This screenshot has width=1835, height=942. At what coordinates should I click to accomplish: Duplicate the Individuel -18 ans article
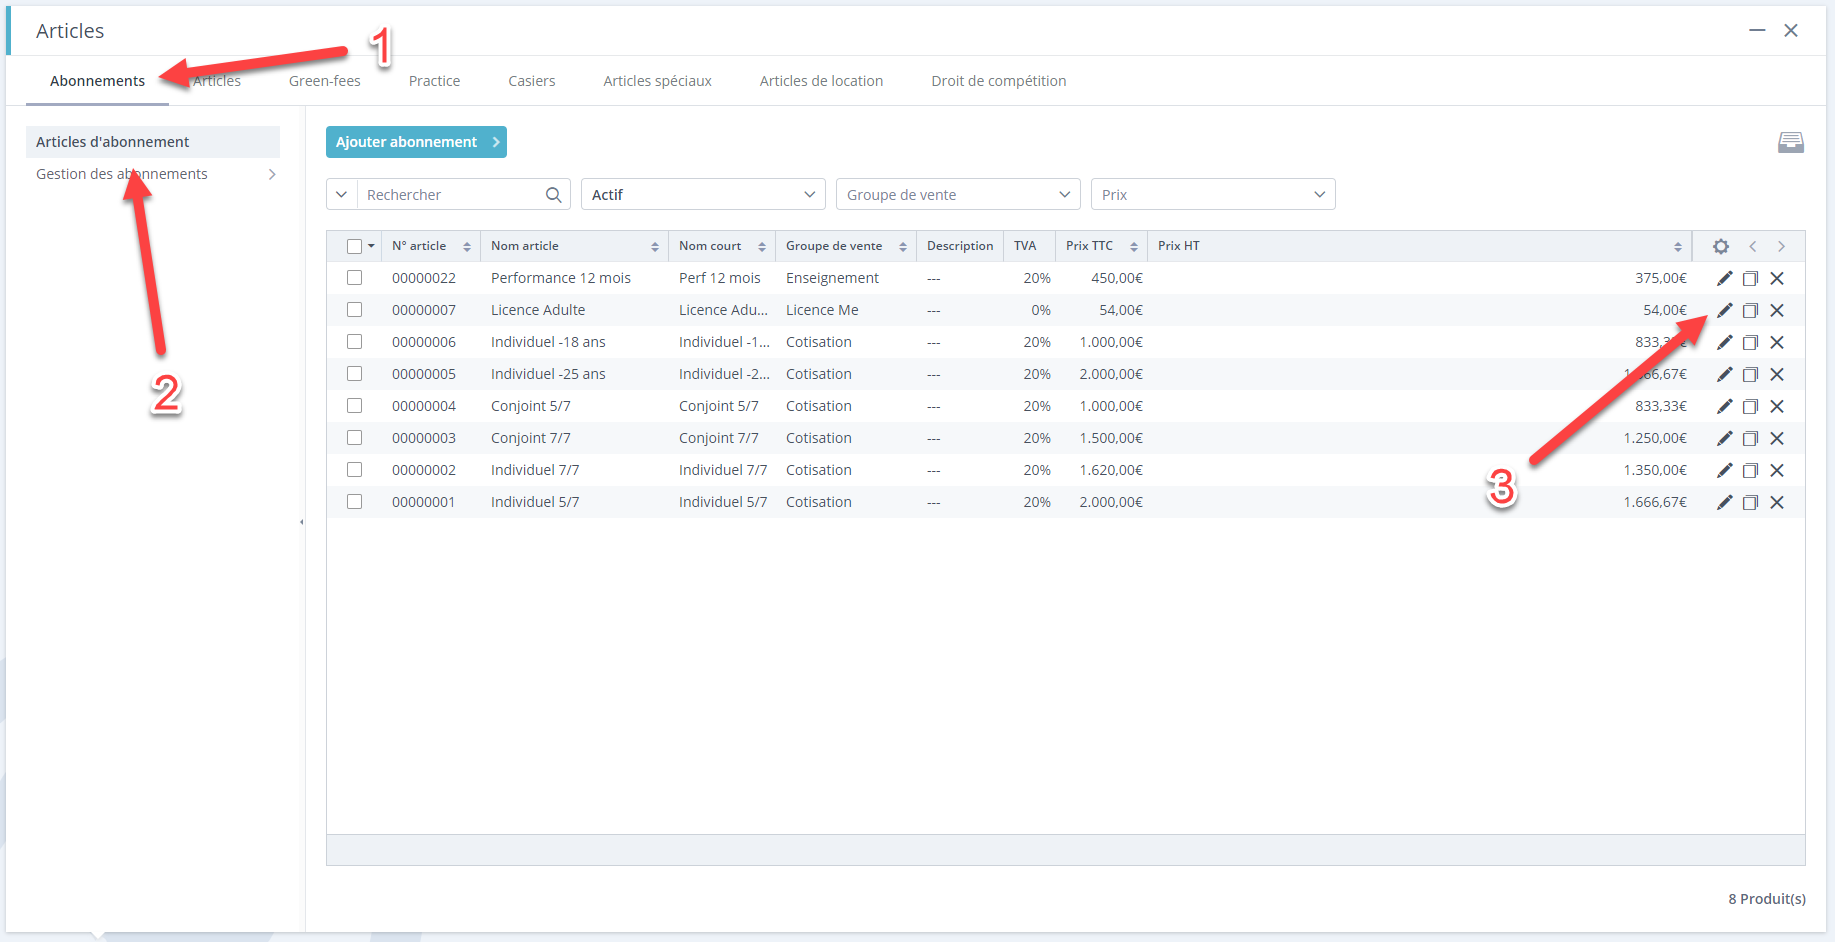point(1750,342)
